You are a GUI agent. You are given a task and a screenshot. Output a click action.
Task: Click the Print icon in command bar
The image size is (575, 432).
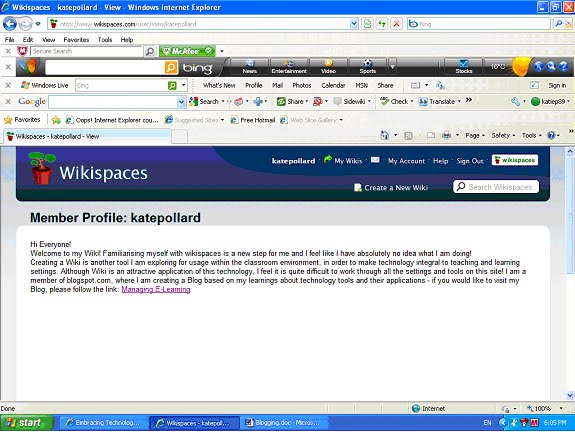pyautogui.click(x=446, y=136)
